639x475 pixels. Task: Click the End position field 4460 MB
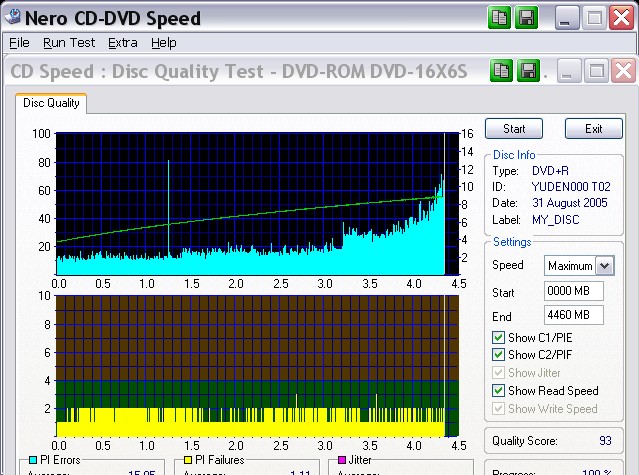pyautogui.click(x=574, y=315)
